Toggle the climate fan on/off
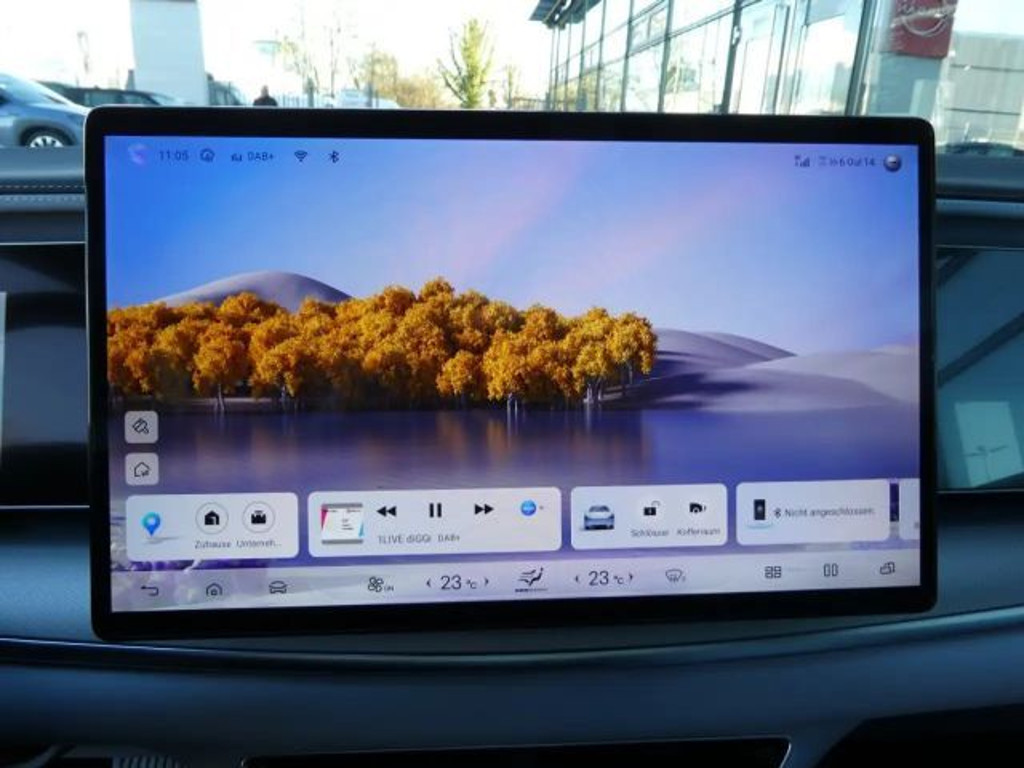1024x768 pixels. click(x=379, y=584)
